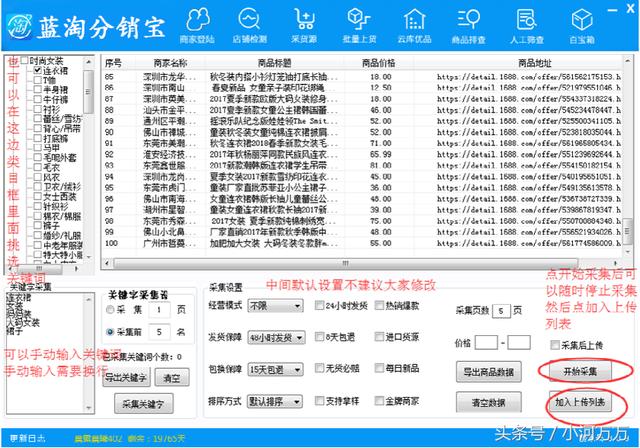Check the 进口货源 option
This screenshot has height=448, width=640.
pyautogui.click(x=379, y=337)
